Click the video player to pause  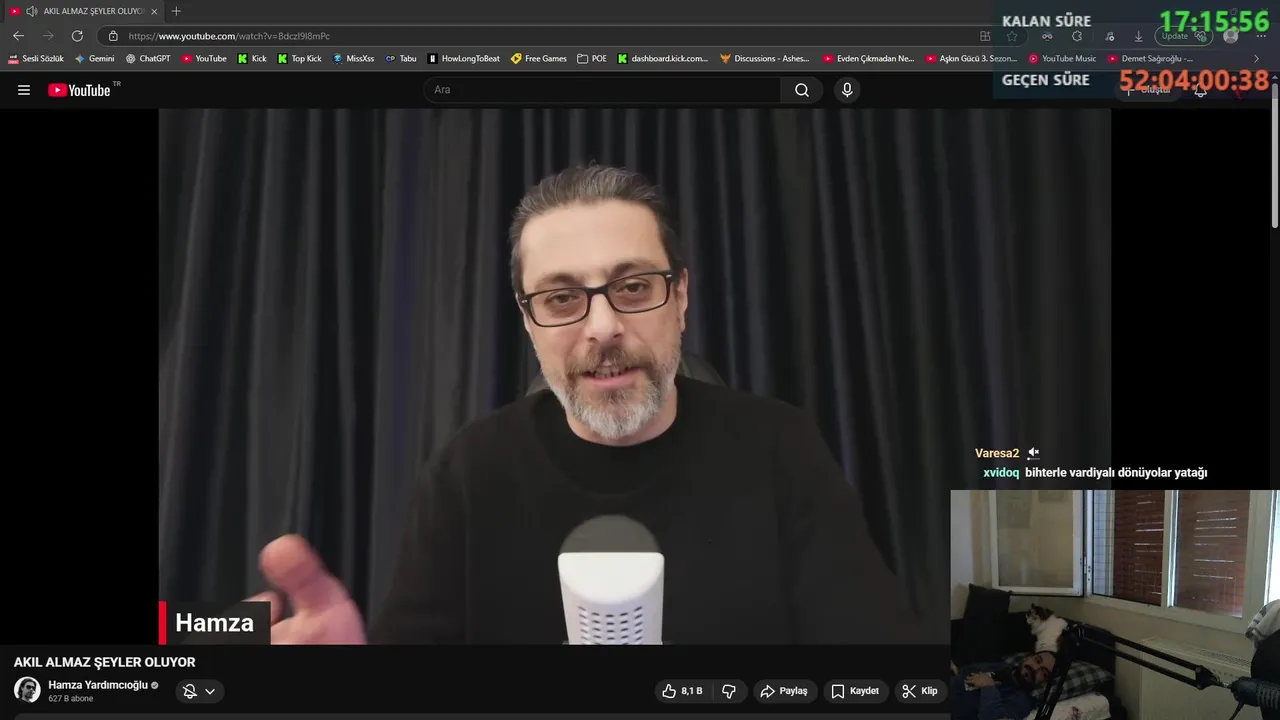[x=634, y=376]
